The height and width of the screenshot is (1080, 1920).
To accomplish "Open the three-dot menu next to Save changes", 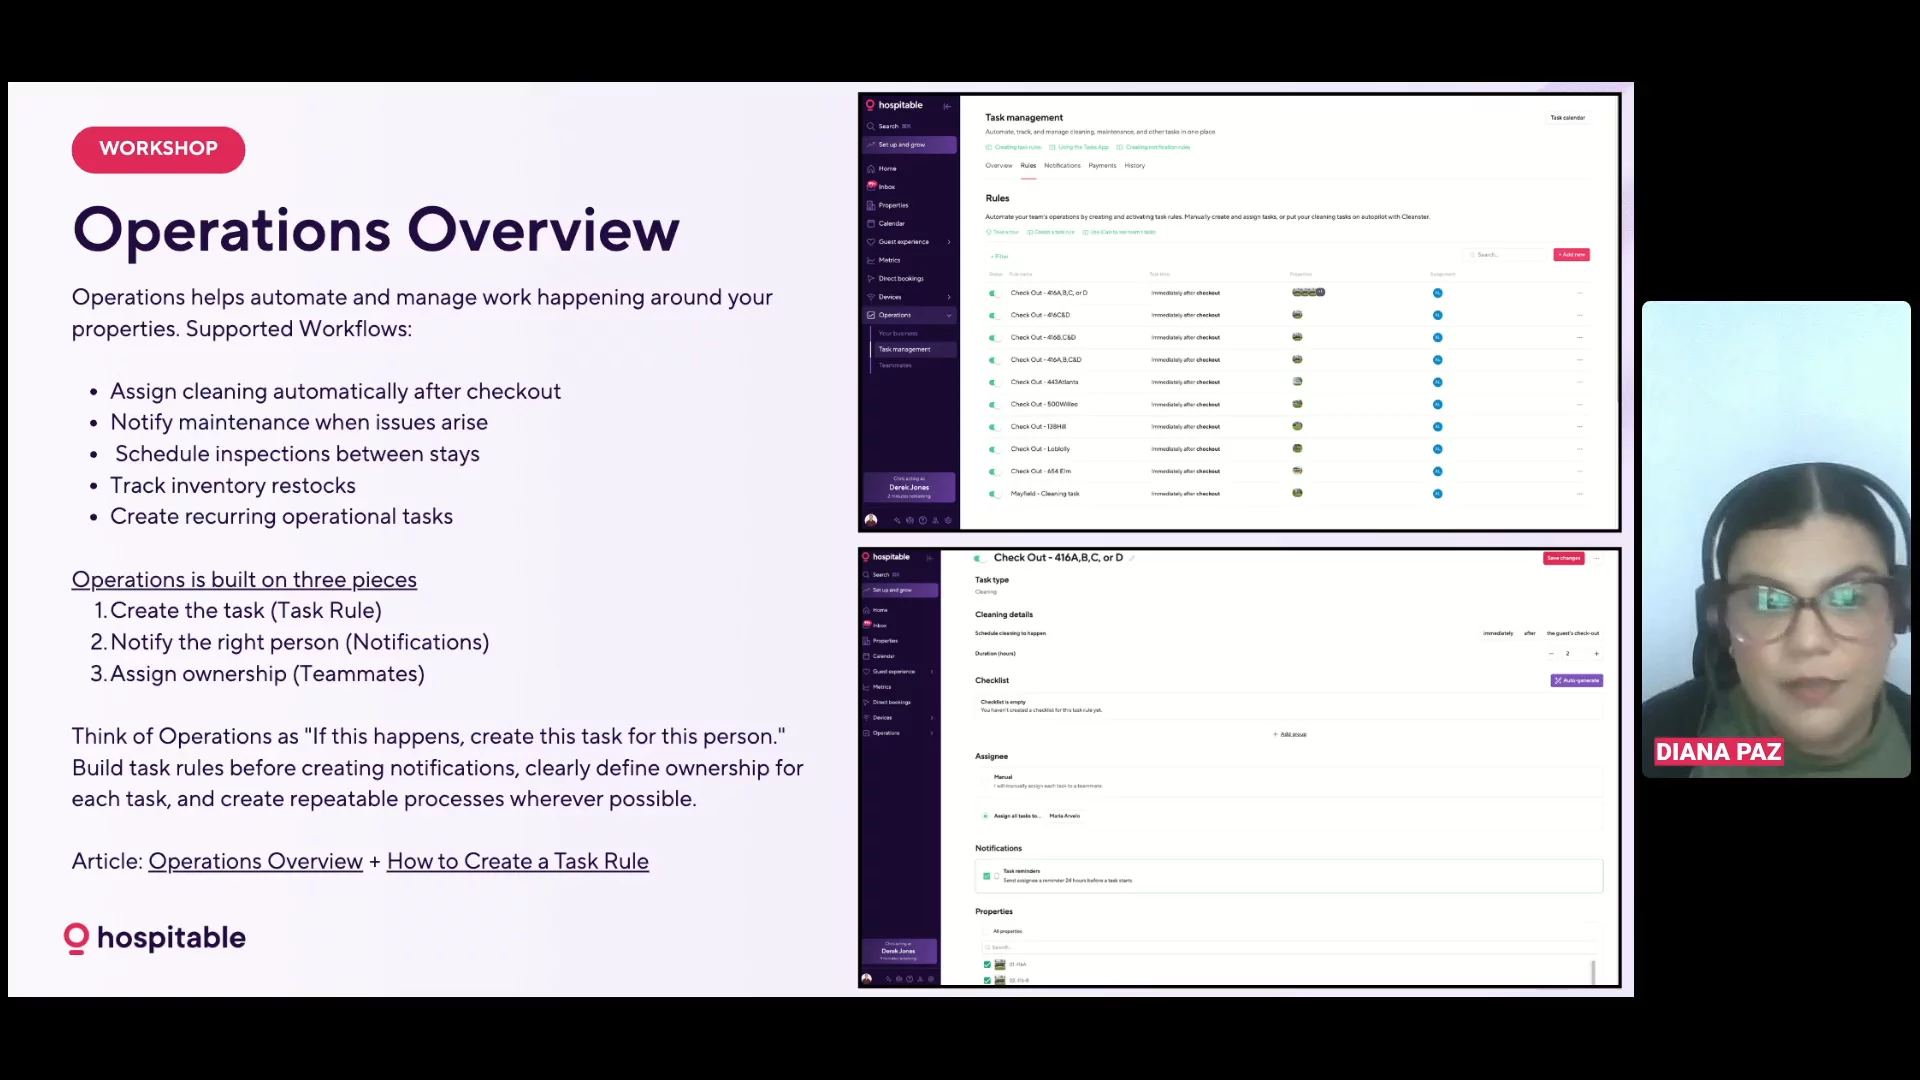I will click(x=1598, y=558).
